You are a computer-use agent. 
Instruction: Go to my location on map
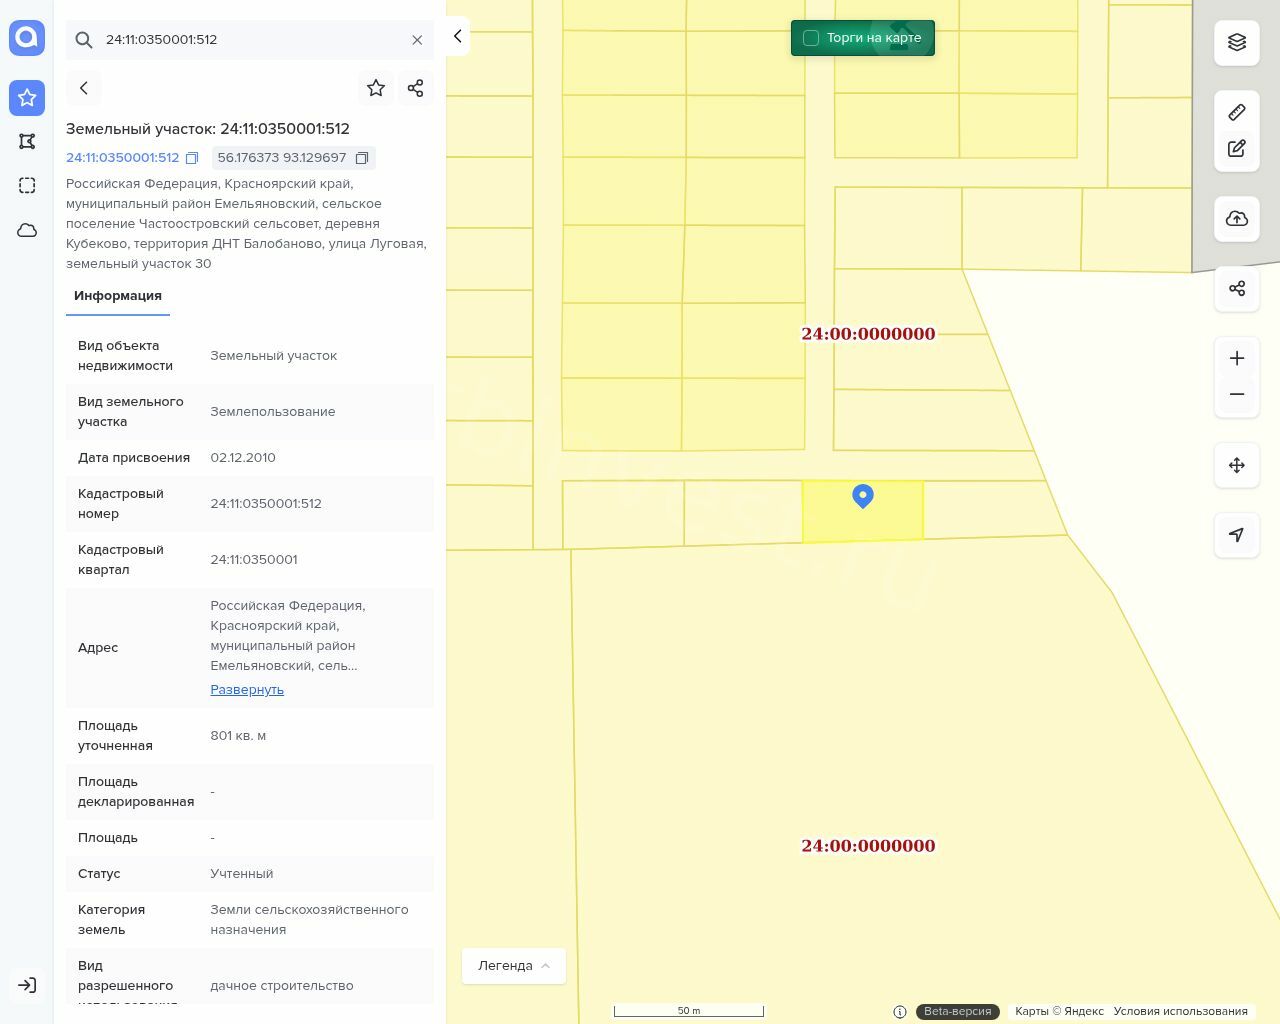click(1236, 535)
